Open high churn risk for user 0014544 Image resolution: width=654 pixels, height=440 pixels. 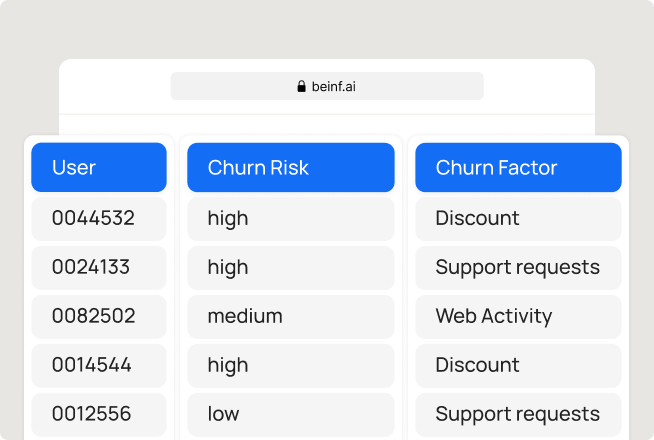[x=290, y=365]
